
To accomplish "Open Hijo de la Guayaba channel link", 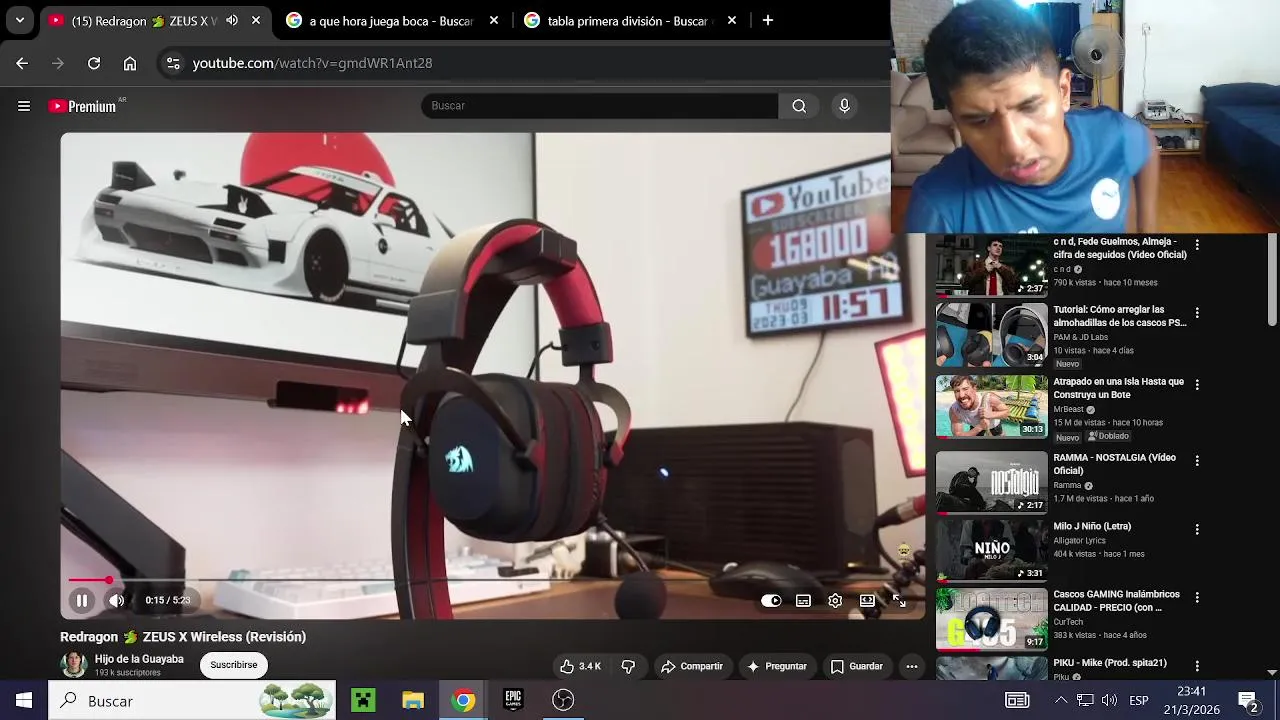I will 139,659.
